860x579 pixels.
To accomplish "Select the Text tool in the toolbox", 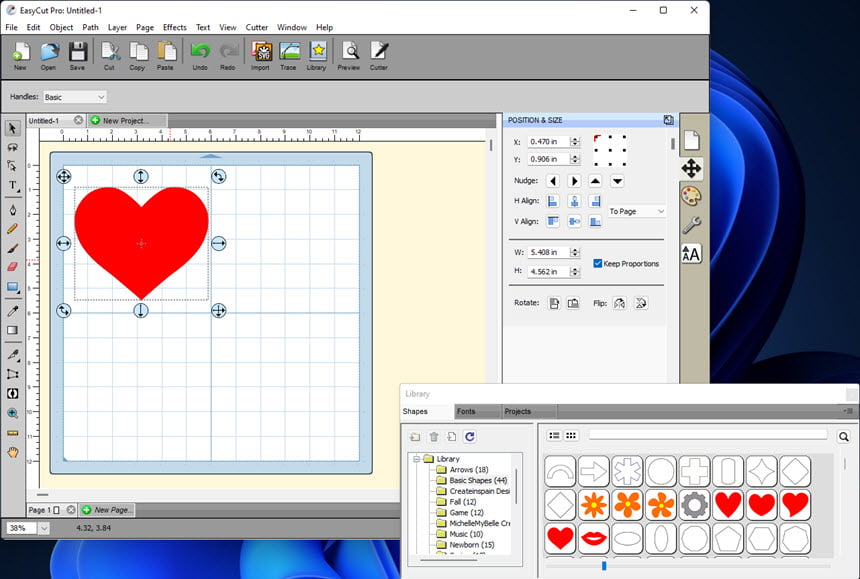I will (x=12, y=185).
